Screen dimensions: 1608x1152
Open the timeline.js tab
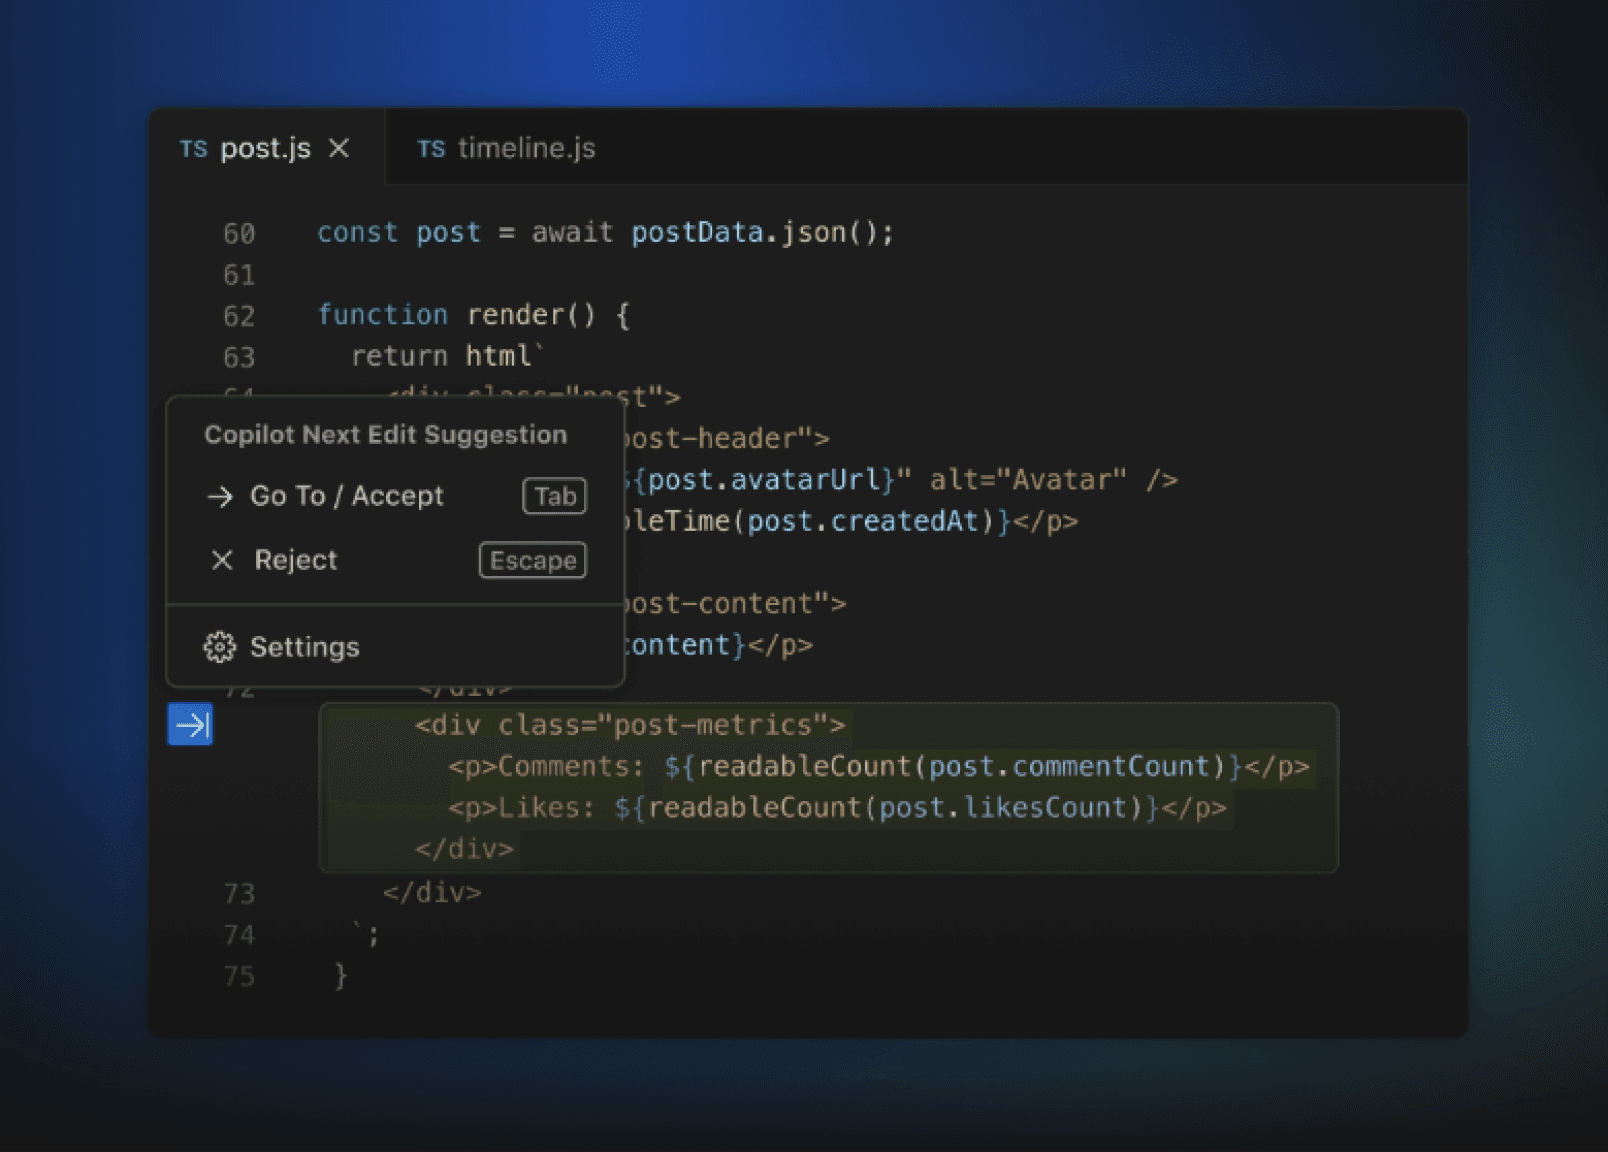coord(506,148)
